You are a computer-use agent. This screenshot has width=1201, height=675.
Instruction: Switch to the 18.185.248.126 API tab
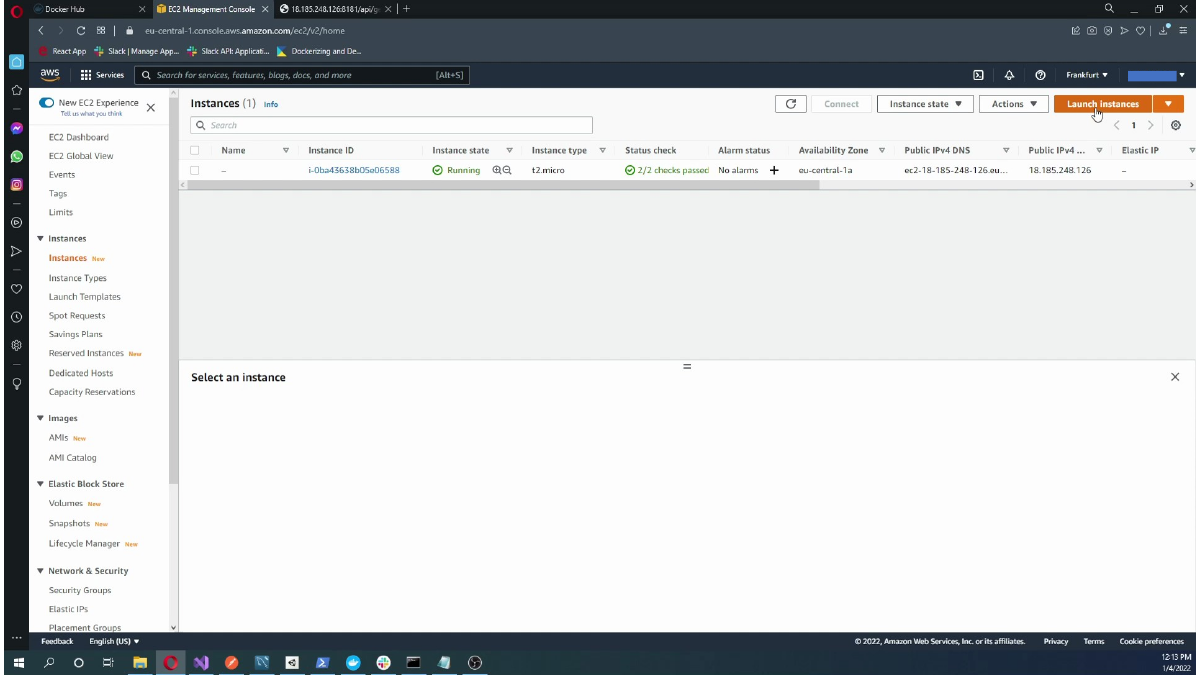[x=335, y=9]
